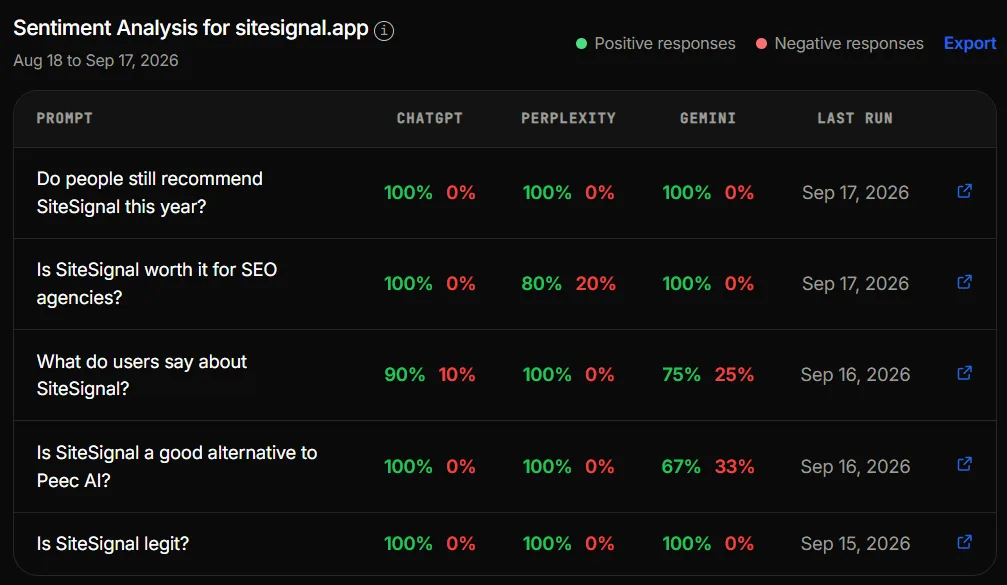The width and height of the screenshot is (1007, 585).
Task: Click Perplexity 80% positive value for SEO agencies
Action: point(541,284)
